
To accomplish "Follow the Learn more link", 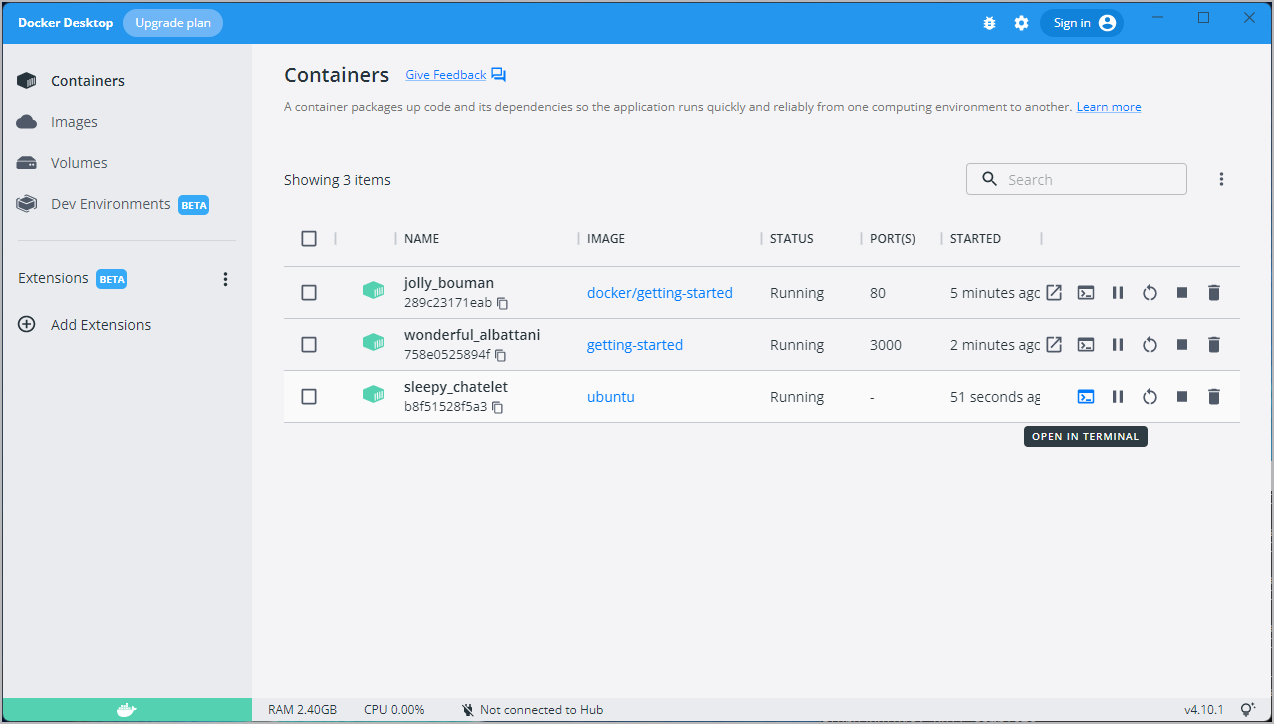I will point(1109,107).
